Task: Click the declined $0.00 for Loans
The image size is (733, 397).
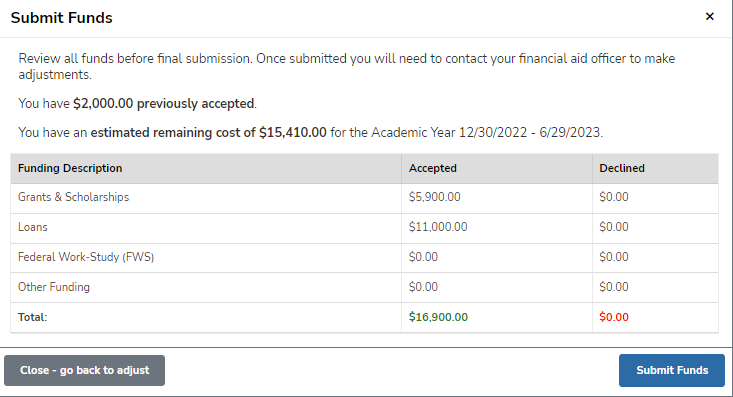Action: (614, 227)
